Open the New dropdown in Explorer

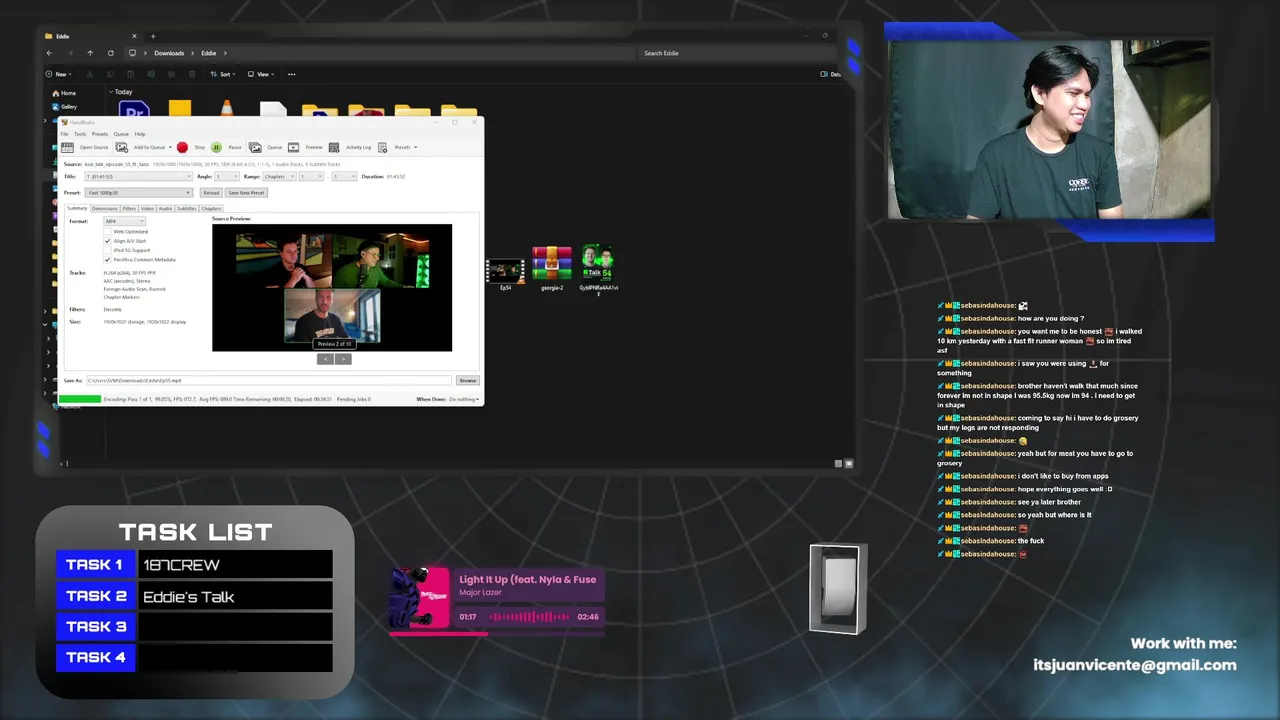pyautogui.click(x=58, y=74)
